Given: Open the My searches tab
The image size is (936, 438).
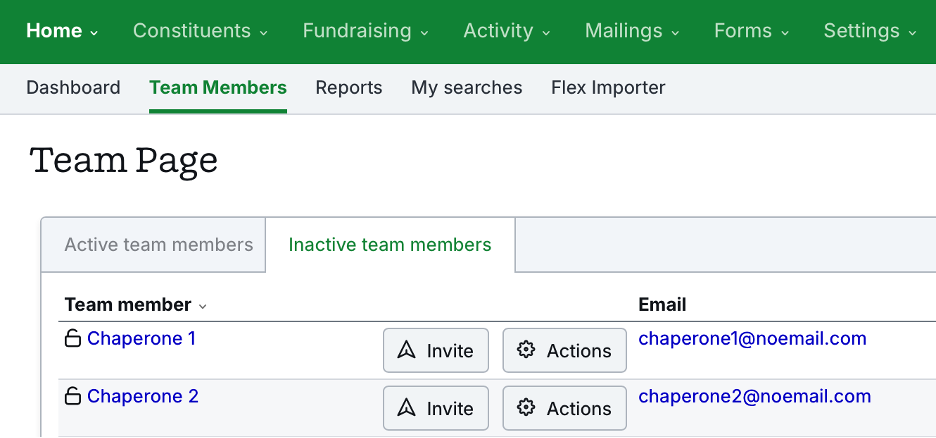Looking at the screenshot, I should click(466, 88).
